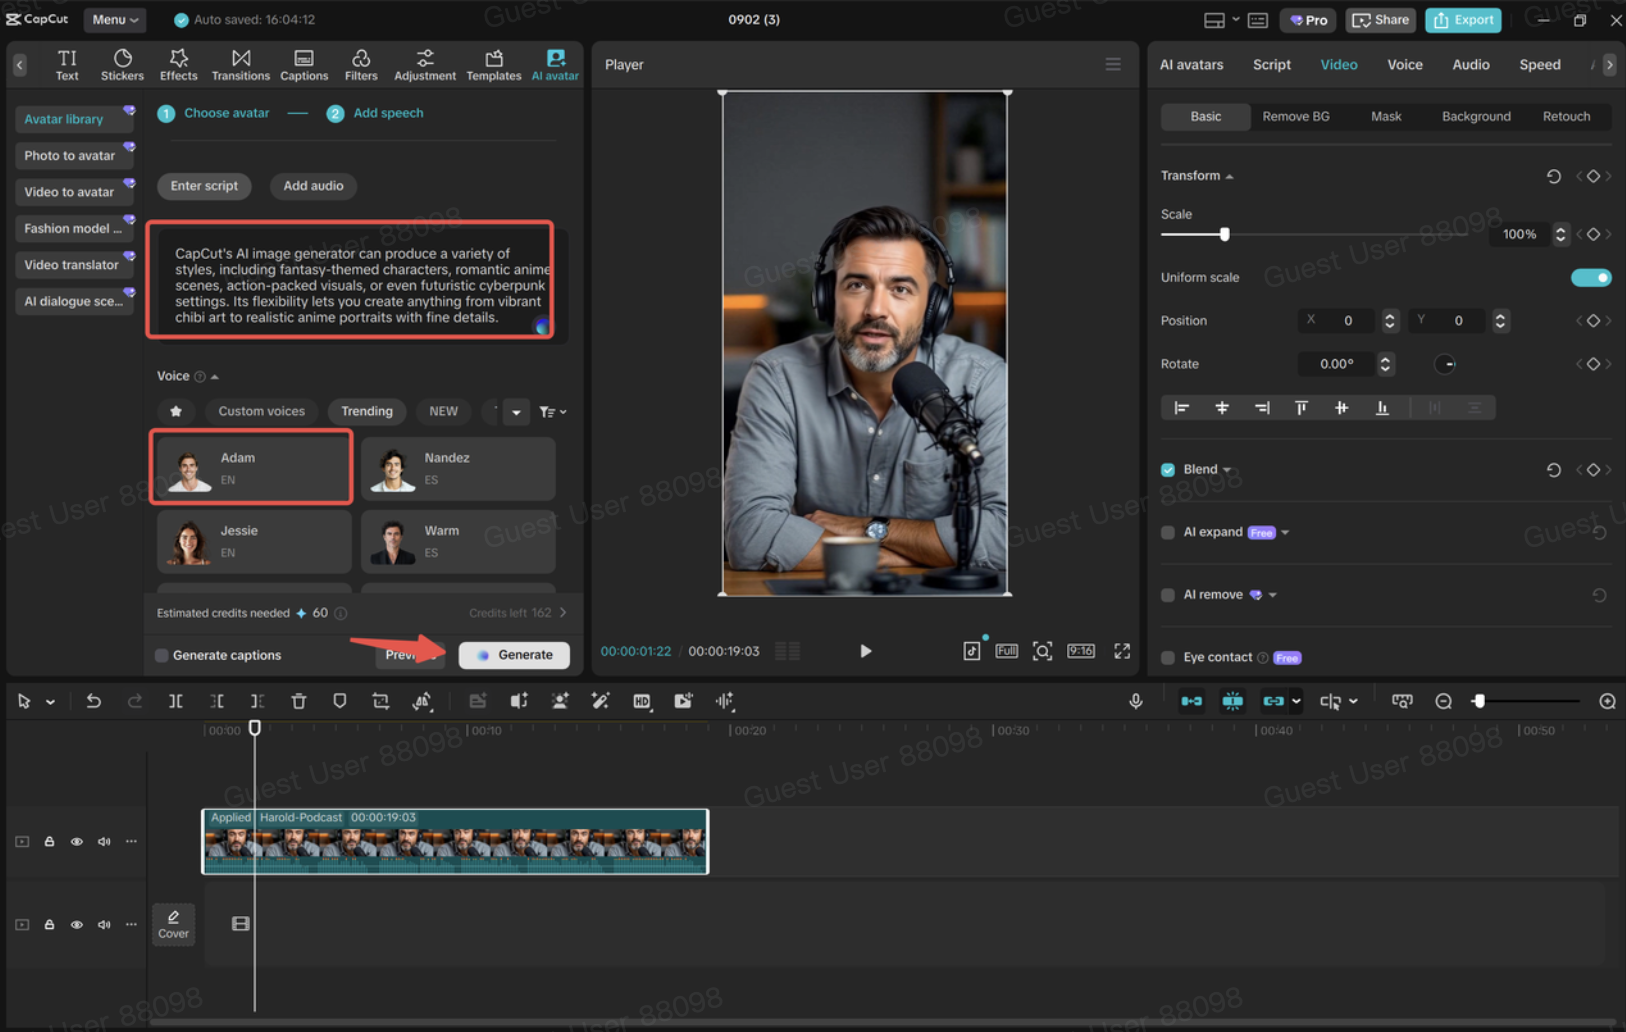The image size is (1626, 1032).
Task: Click the Generate button
Action: click(x=514, y=655)
